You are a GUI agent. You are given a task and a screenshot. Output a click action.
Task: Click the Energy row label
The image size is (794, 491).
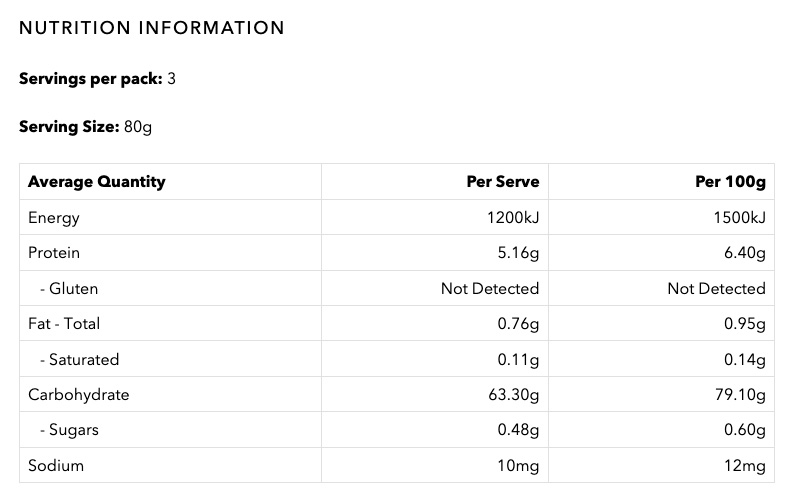click(54, 218)
